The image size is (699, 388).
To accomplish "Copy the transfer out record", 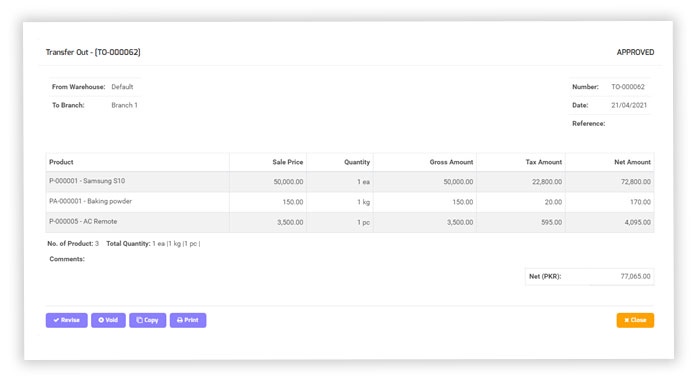I will click(148, 320).
